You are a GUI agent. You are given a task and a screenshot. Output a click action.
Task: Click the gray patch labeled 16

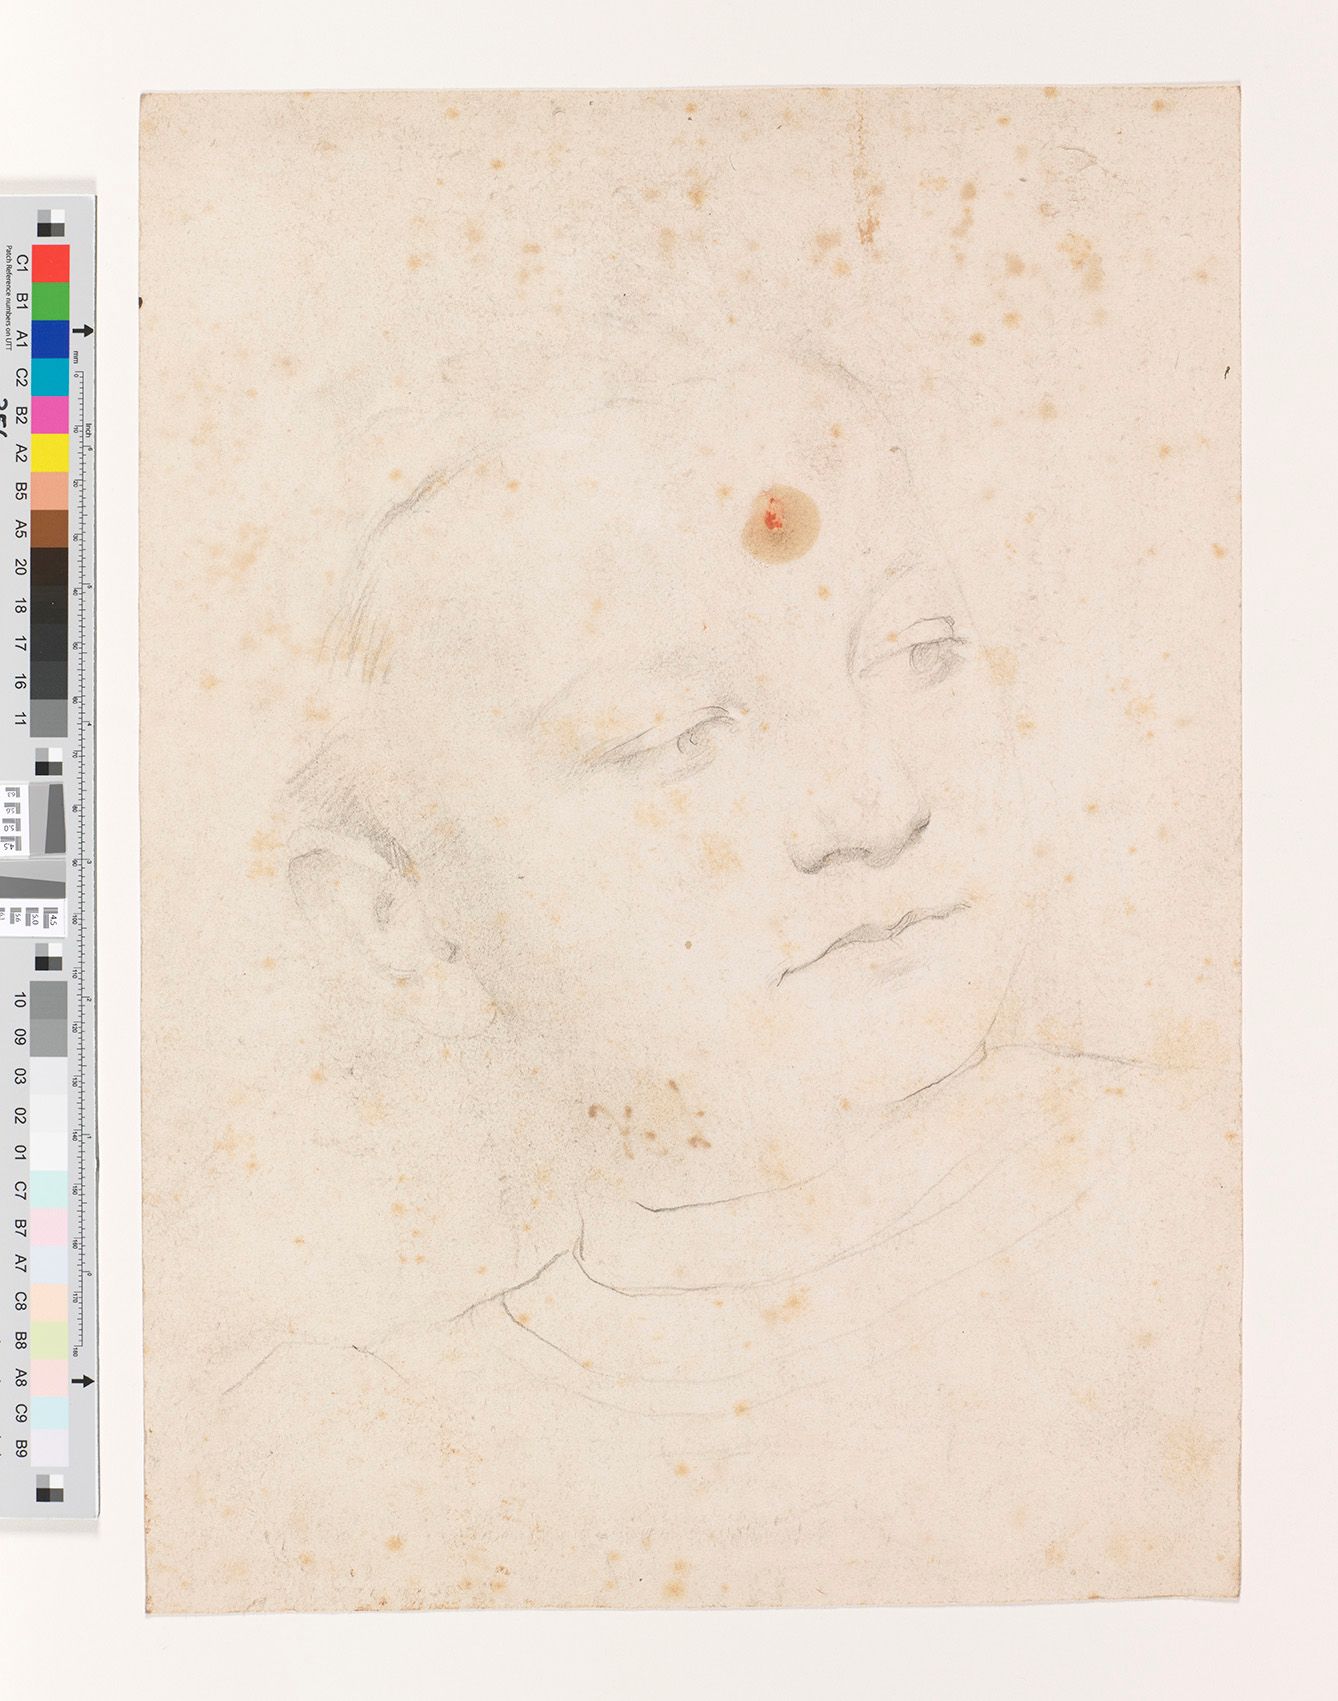coord(50,681)
